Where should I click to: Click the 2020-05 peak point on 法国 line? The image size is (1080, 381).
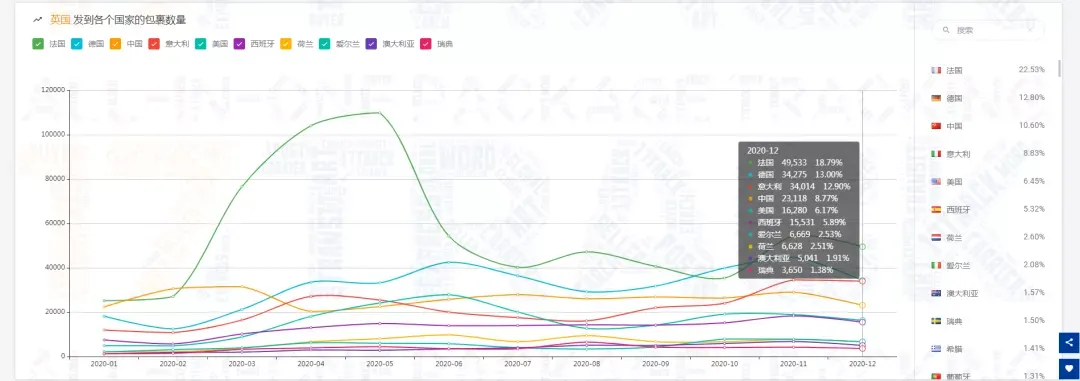coord(380,112)
